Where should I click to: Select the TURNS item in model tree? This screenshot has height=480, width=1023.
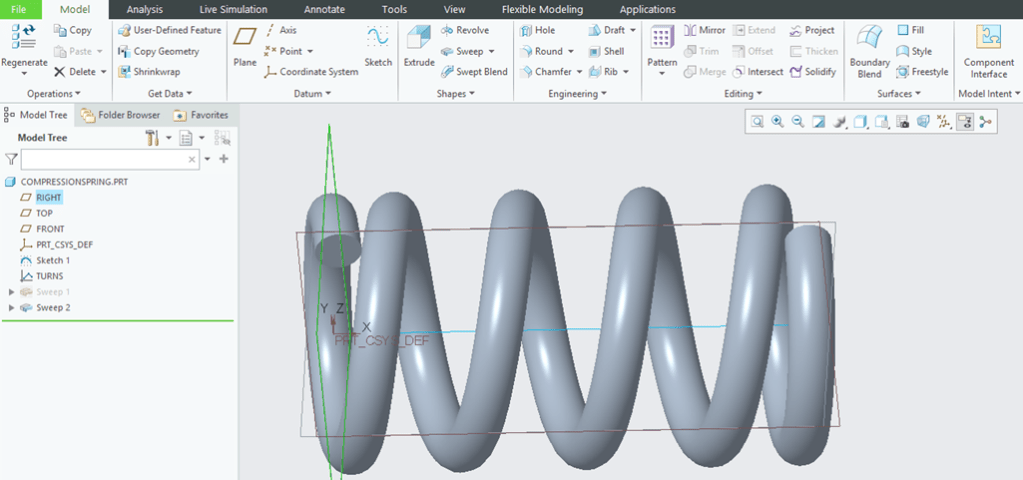49,276
